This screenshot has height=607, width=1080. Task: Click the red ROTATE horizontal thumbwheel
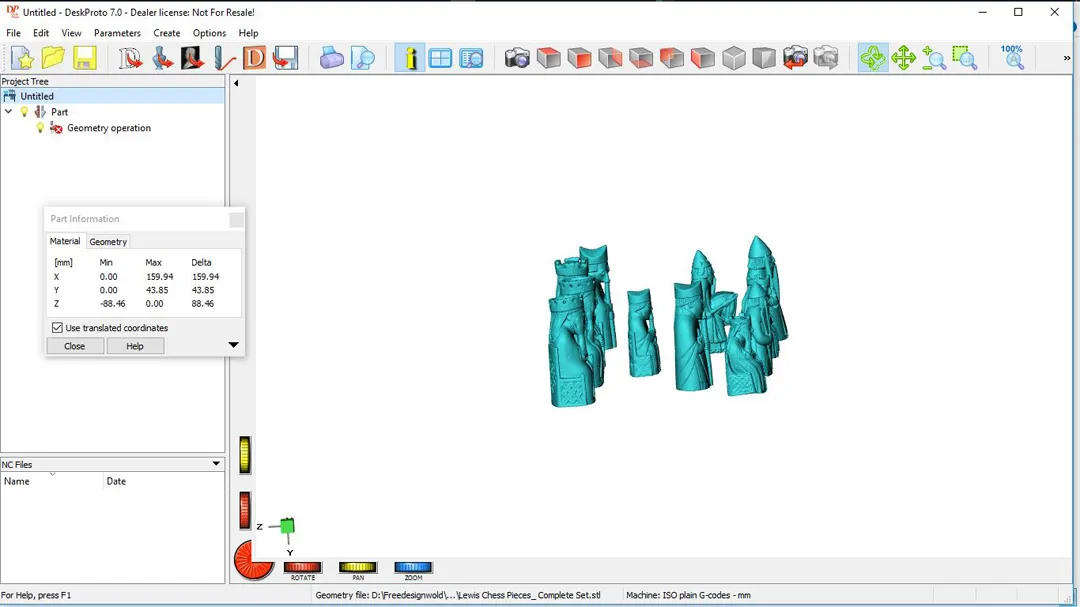302,567
